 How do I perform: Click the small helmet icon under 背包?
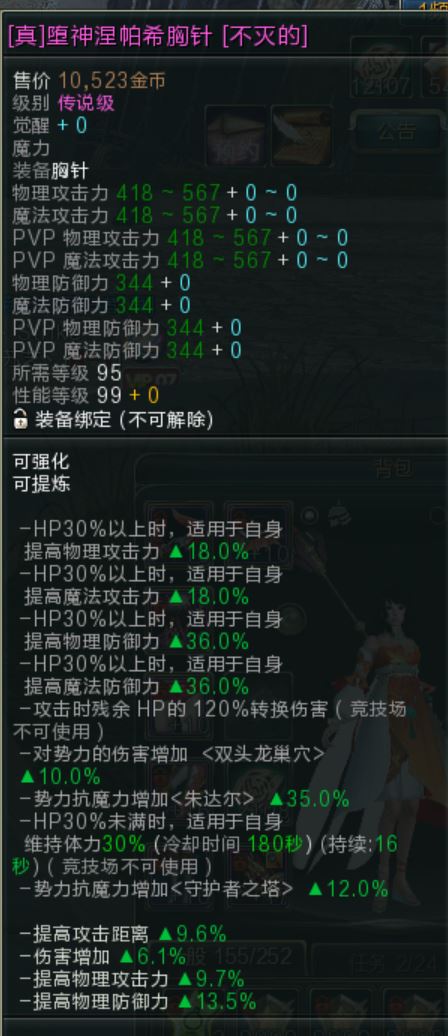pos(338,515)
